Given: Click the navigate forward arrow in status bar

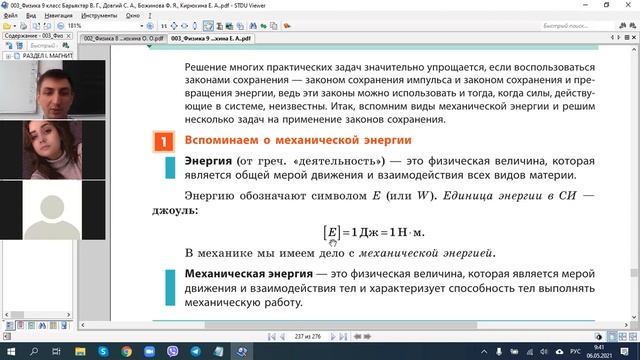Looking at the screenshot, I should tap(367, 337).
